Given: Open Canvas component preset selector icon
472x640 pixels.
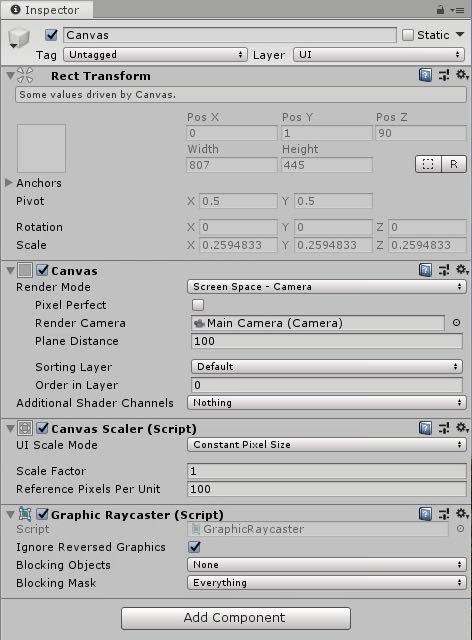Looking at the screenshot, I should click(x=444, y=270).
